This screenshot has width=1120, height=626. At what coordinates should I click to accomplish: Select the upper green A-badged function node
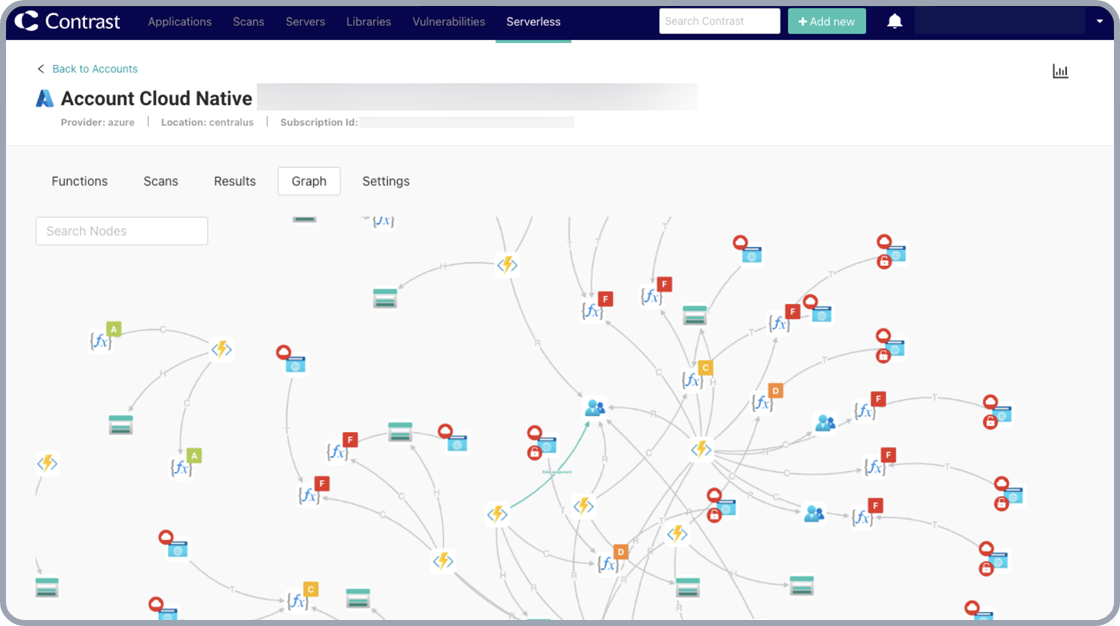click(101, 341)
